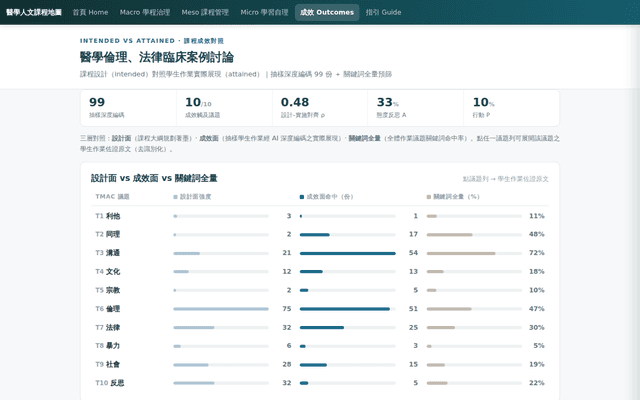Click the 99 抽樣深度編碼 stat card
This screenshot has height=400, width=640.
(x=128, y=108)
